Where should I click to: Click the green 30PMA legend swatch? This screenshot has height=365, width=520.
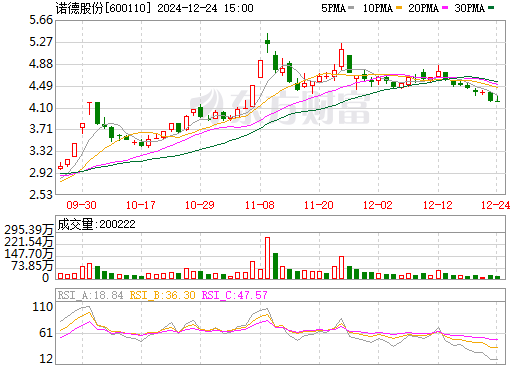tap(491, 7)
